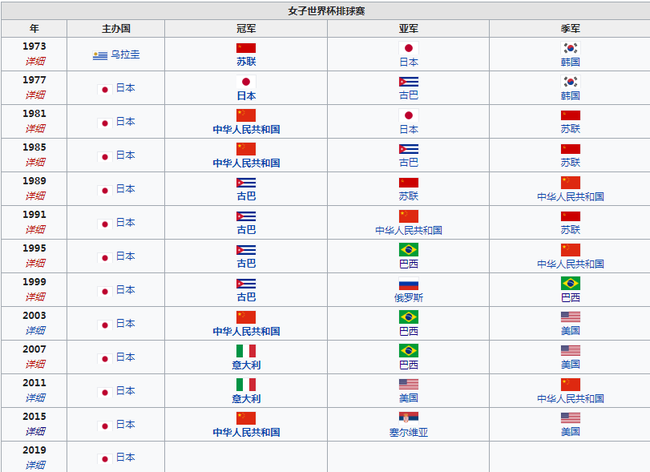Viewport: 650px width, 472px height.
Task: Click the Soviet flag for the 1989 runner-up
Action: (408, 183)
